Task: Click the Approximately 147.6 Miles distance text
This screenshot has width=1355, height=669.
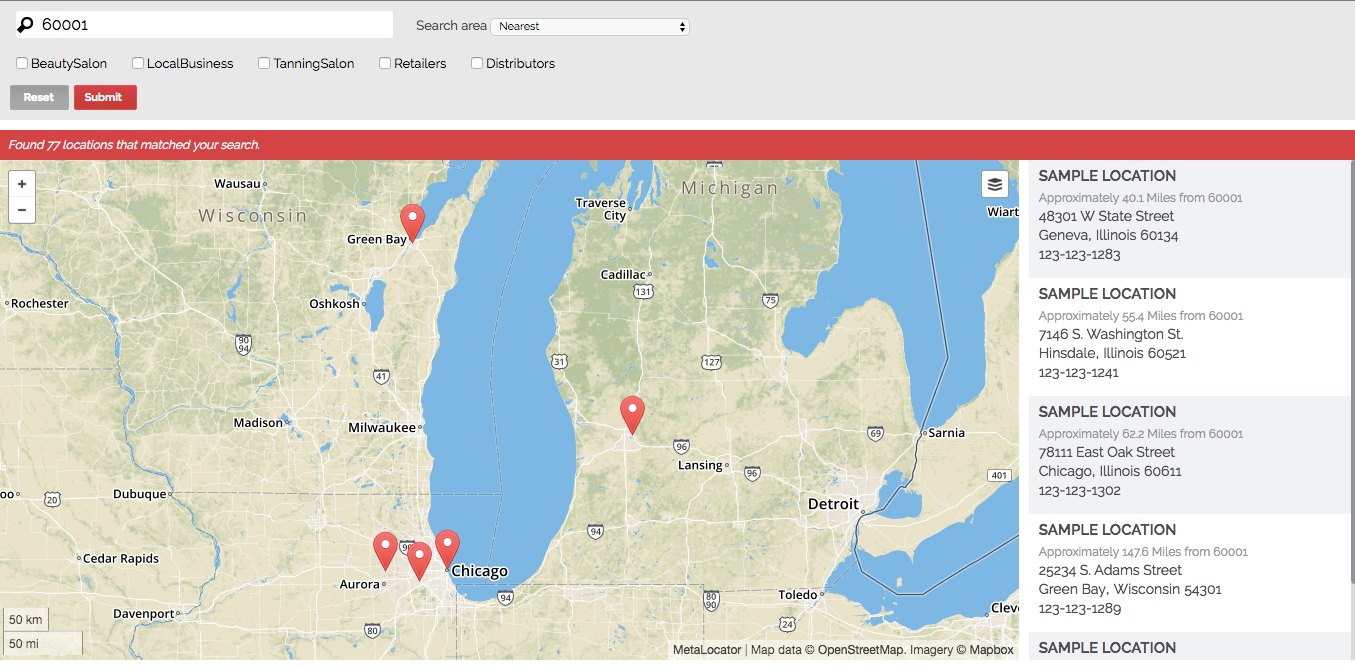Action: click(1143, 552)
